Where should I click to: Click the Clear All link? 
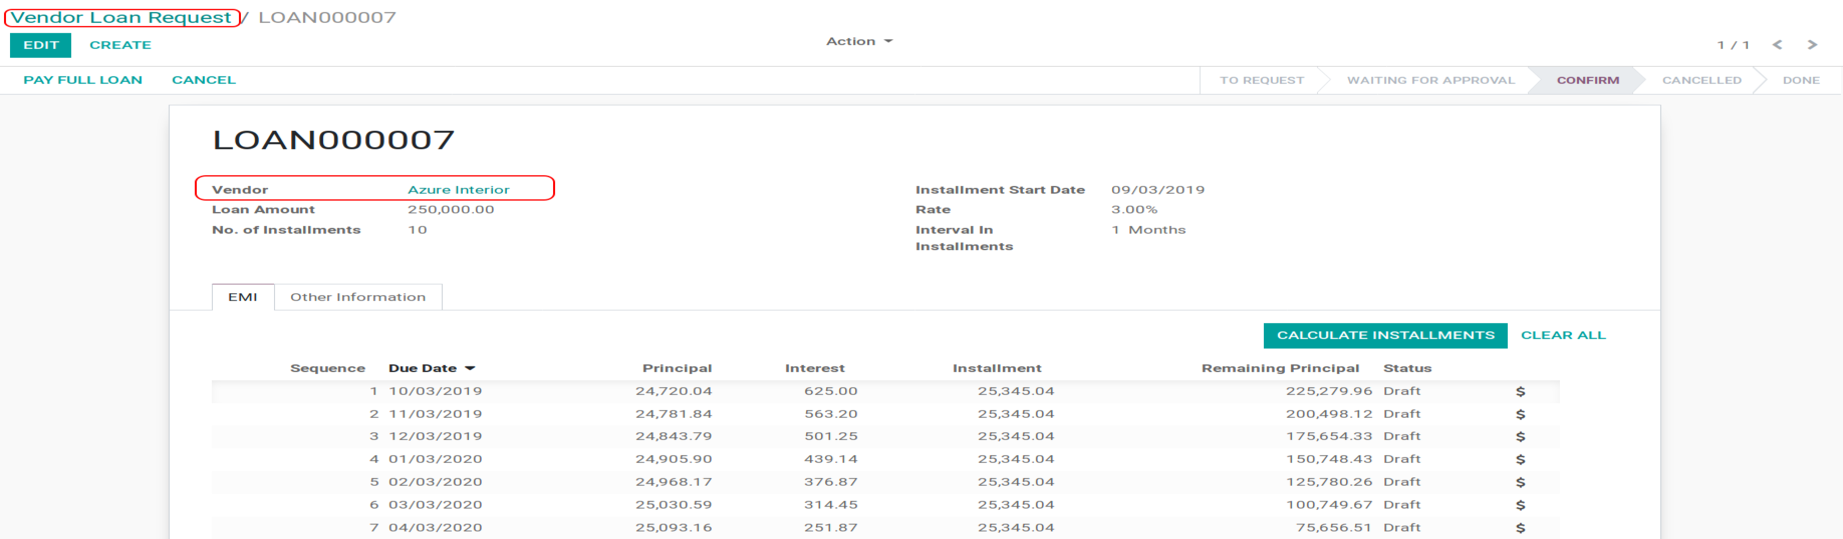coord(1562,335)
